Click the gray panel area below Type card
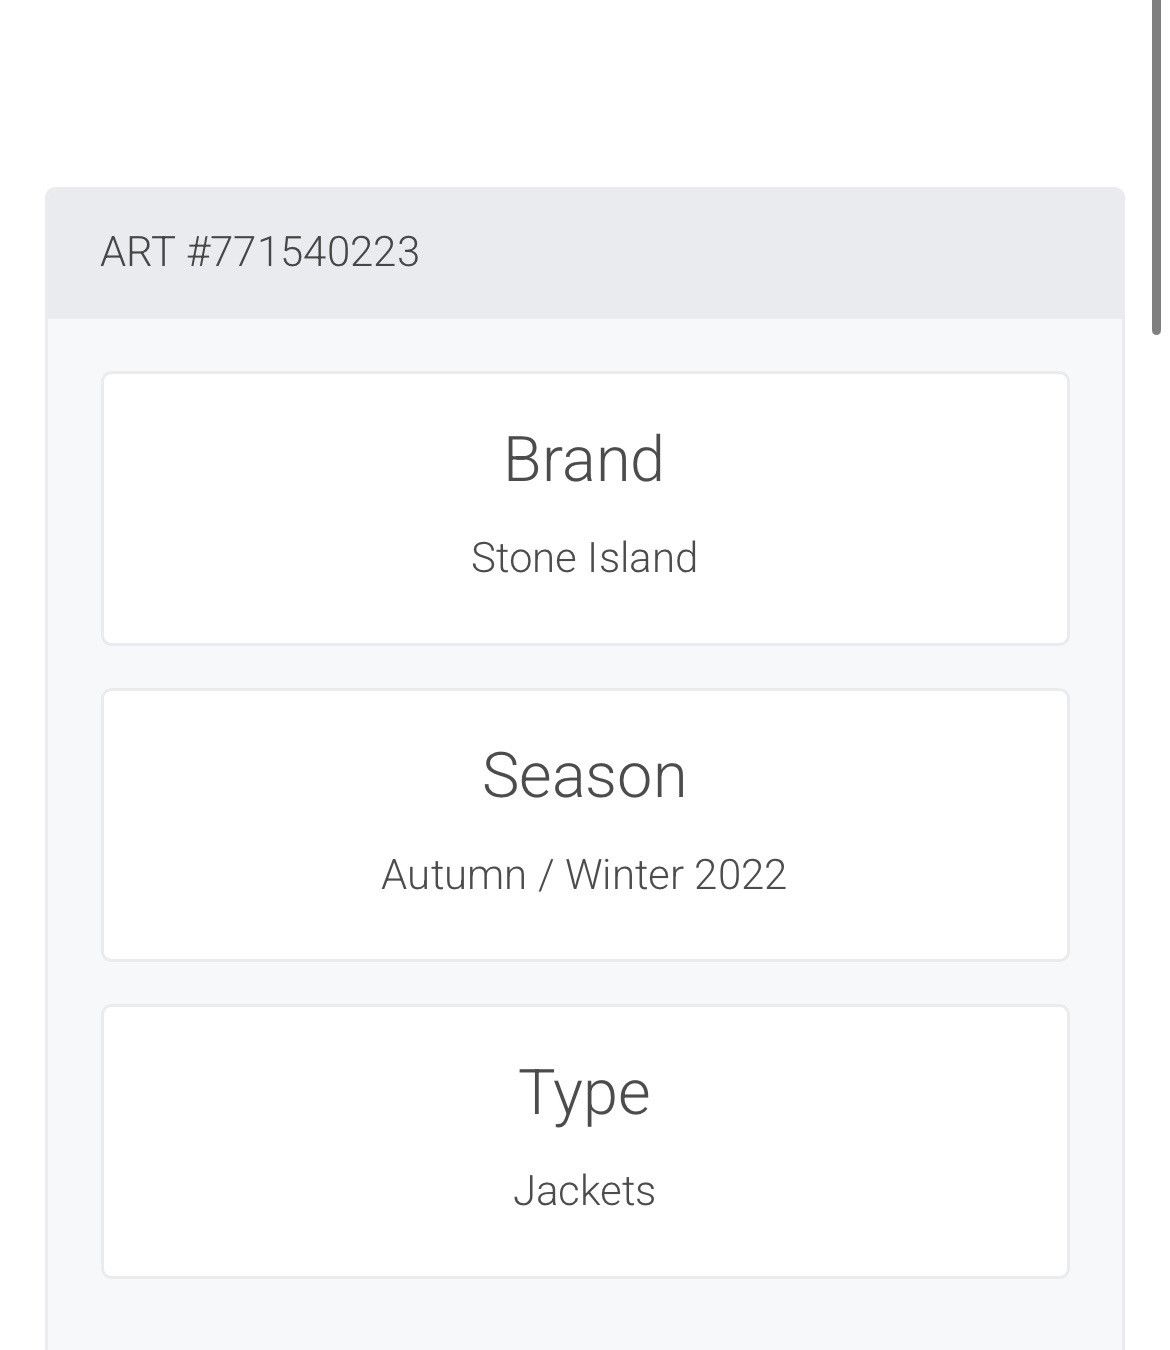This screenshot has width=1170, height=1350. click(x=584, y=1314)
